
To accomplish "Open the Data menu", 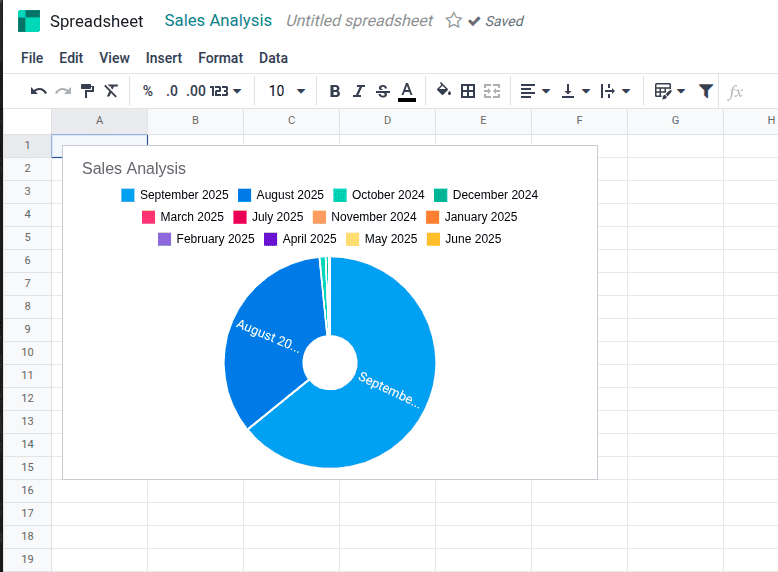I will click(273, 58).
